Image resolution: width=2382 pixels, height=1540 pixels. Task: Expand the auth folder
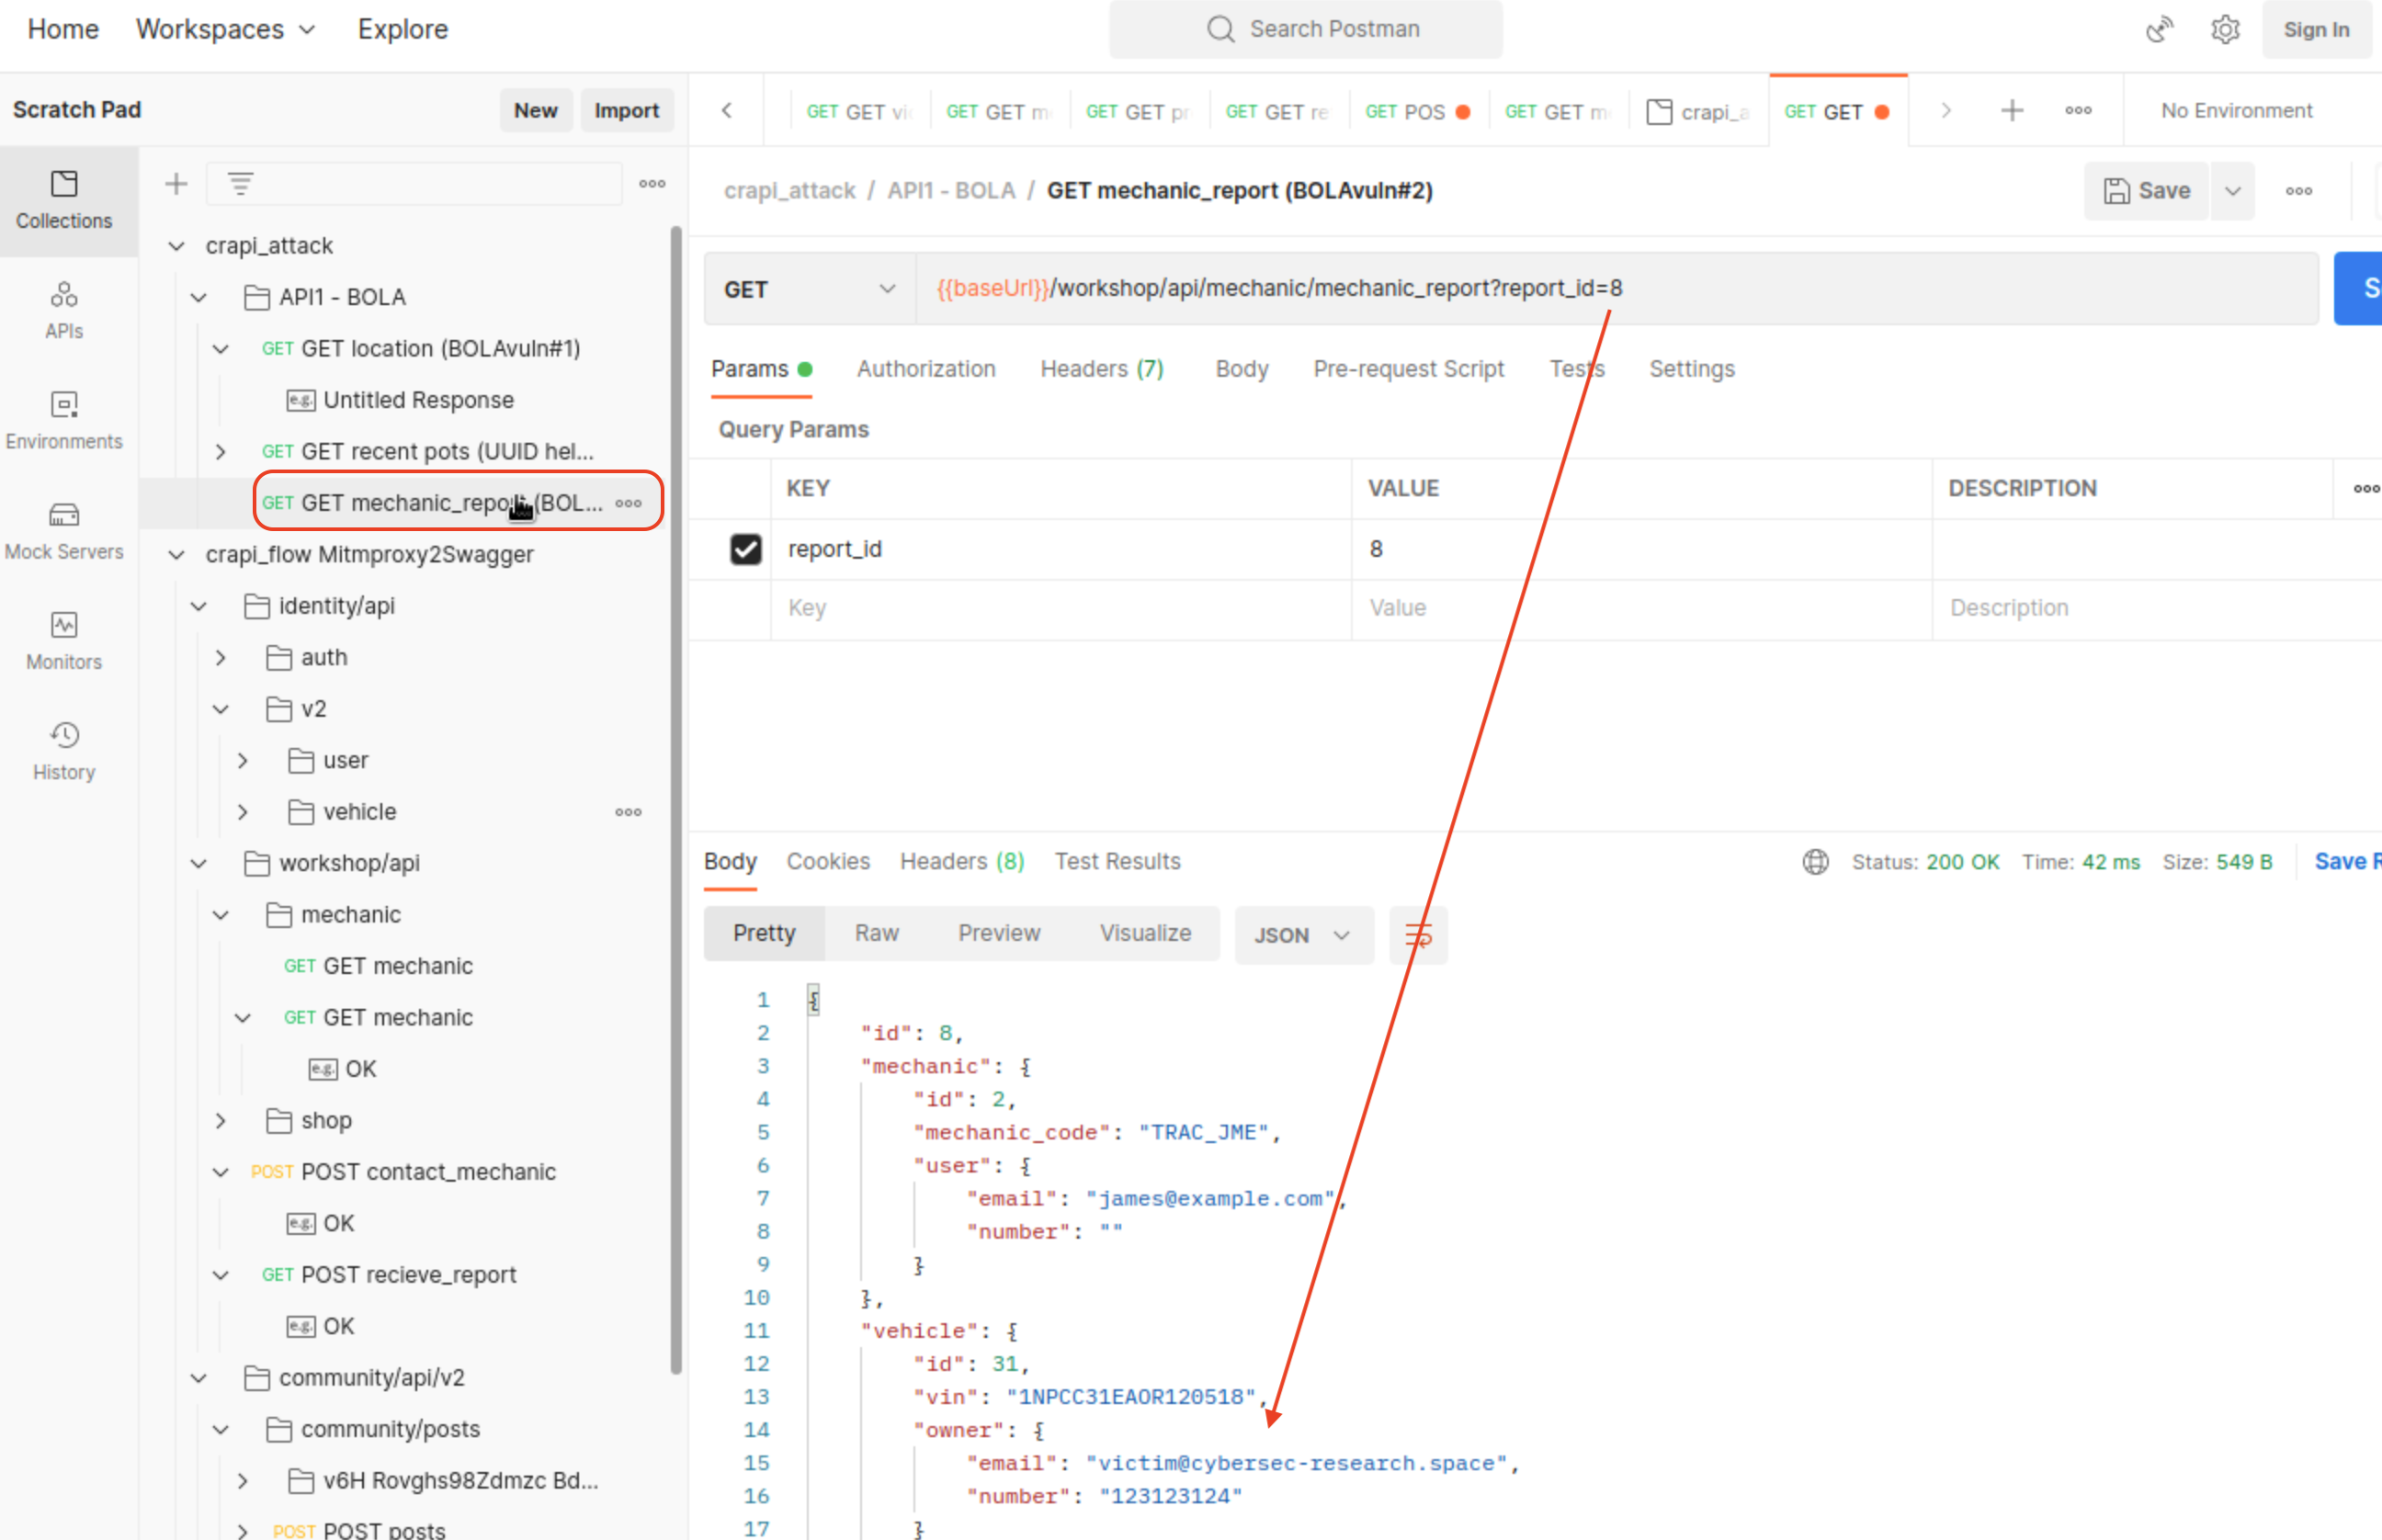point(221,658)
